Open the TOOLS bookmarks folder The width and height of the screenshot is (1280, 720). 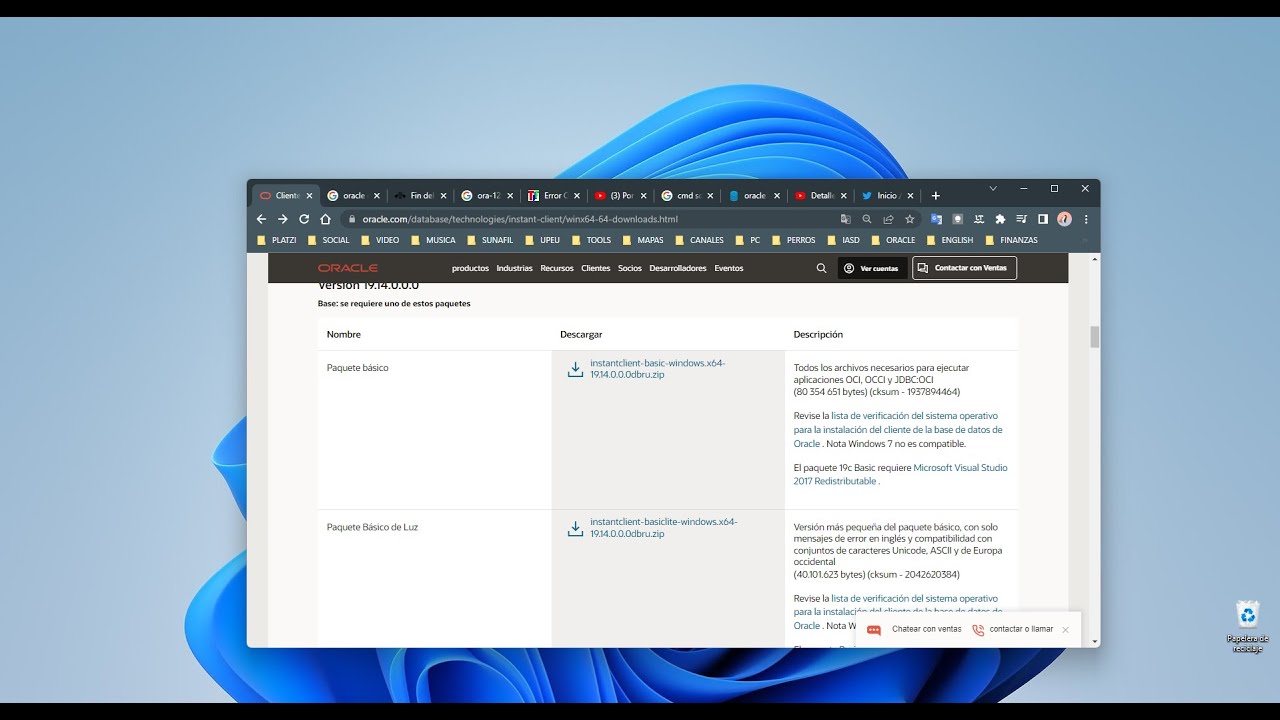tap(591, 240)
